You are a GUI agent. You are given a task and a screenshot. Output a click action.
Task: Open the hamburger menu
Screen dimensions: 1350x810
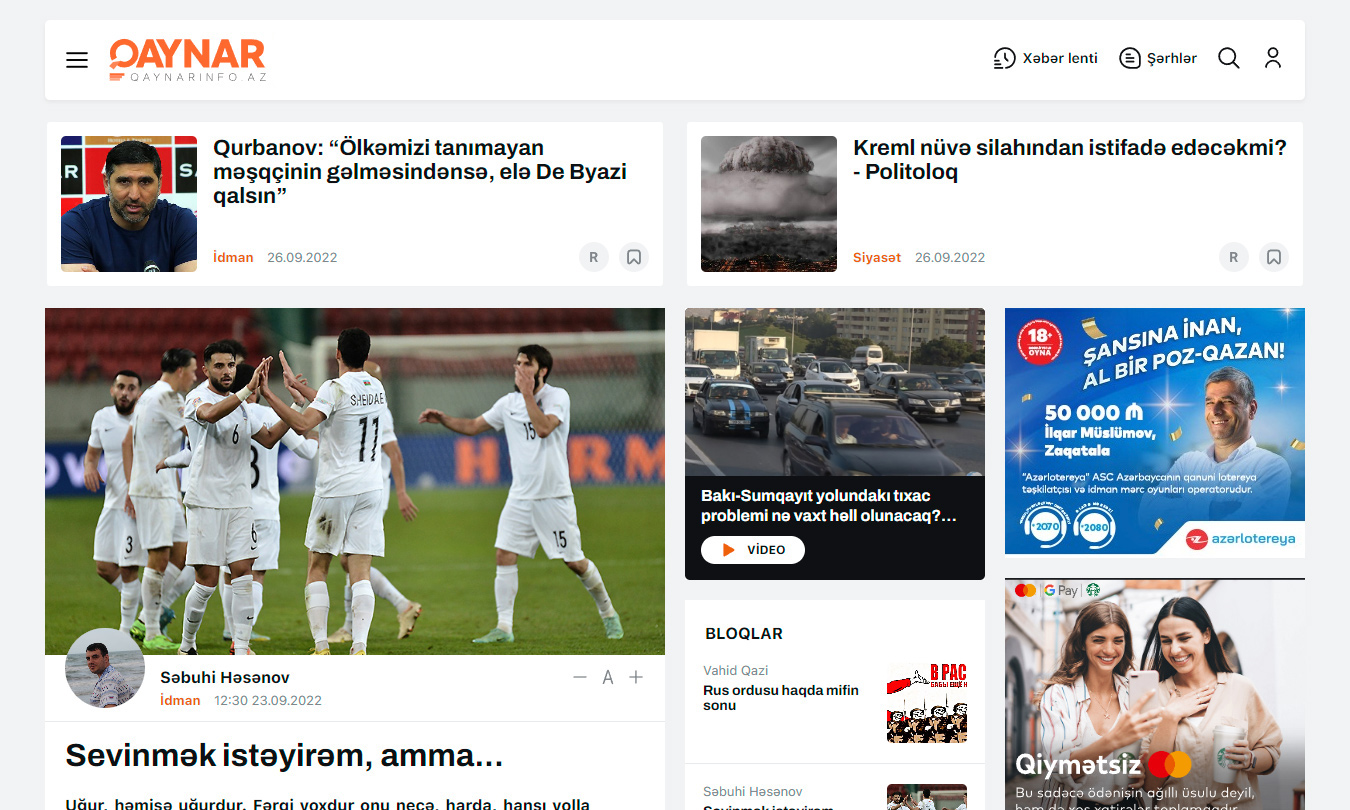pos(77,60)
